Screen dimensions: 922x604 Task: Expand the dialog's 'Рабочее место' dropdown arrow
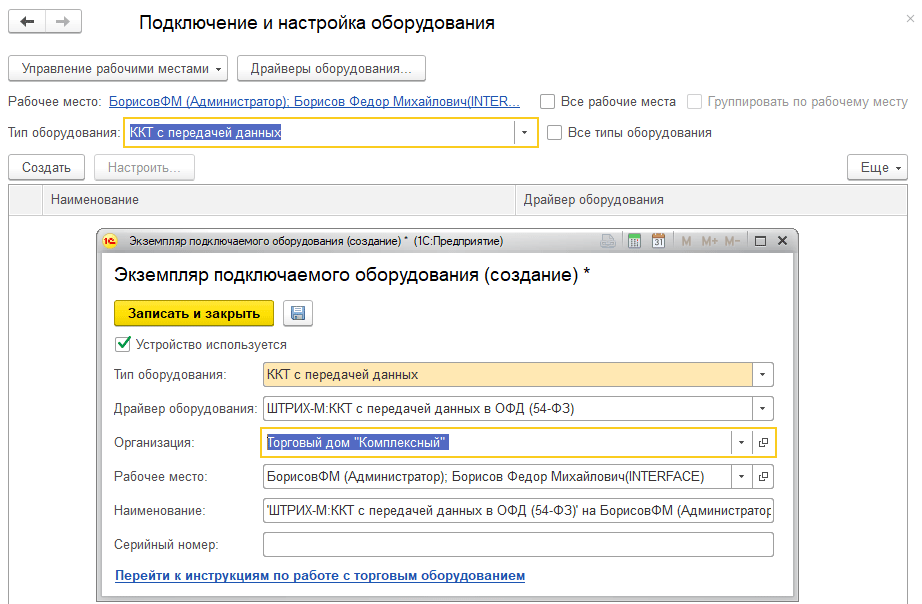tap(741, 476)
